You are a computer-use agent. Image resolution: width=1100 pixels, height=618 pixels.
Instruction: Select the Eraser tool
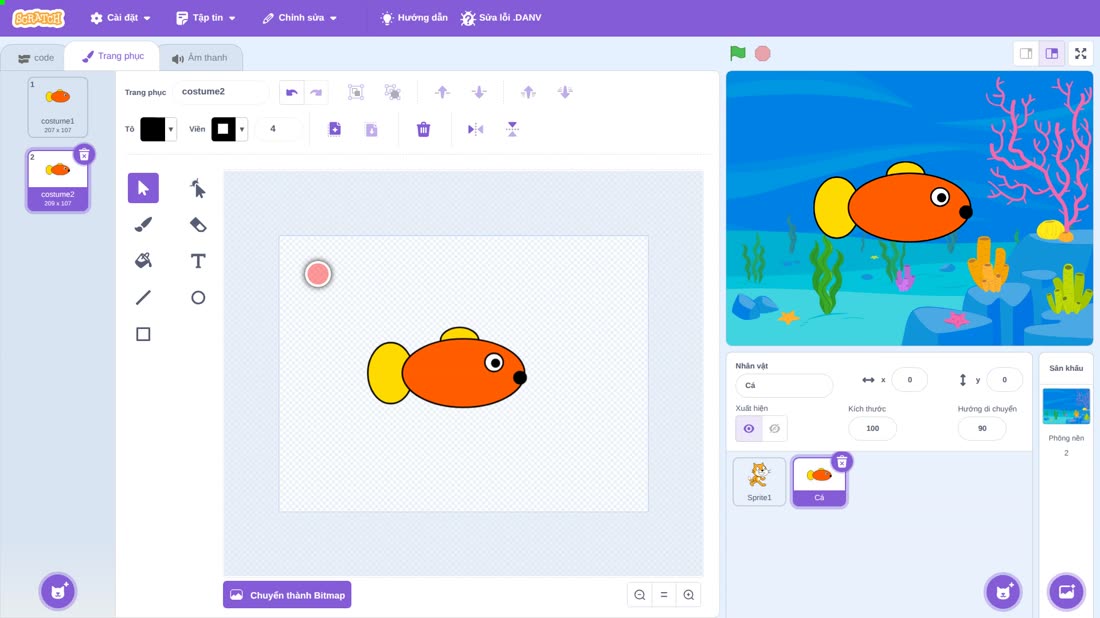tap(198, 224)
